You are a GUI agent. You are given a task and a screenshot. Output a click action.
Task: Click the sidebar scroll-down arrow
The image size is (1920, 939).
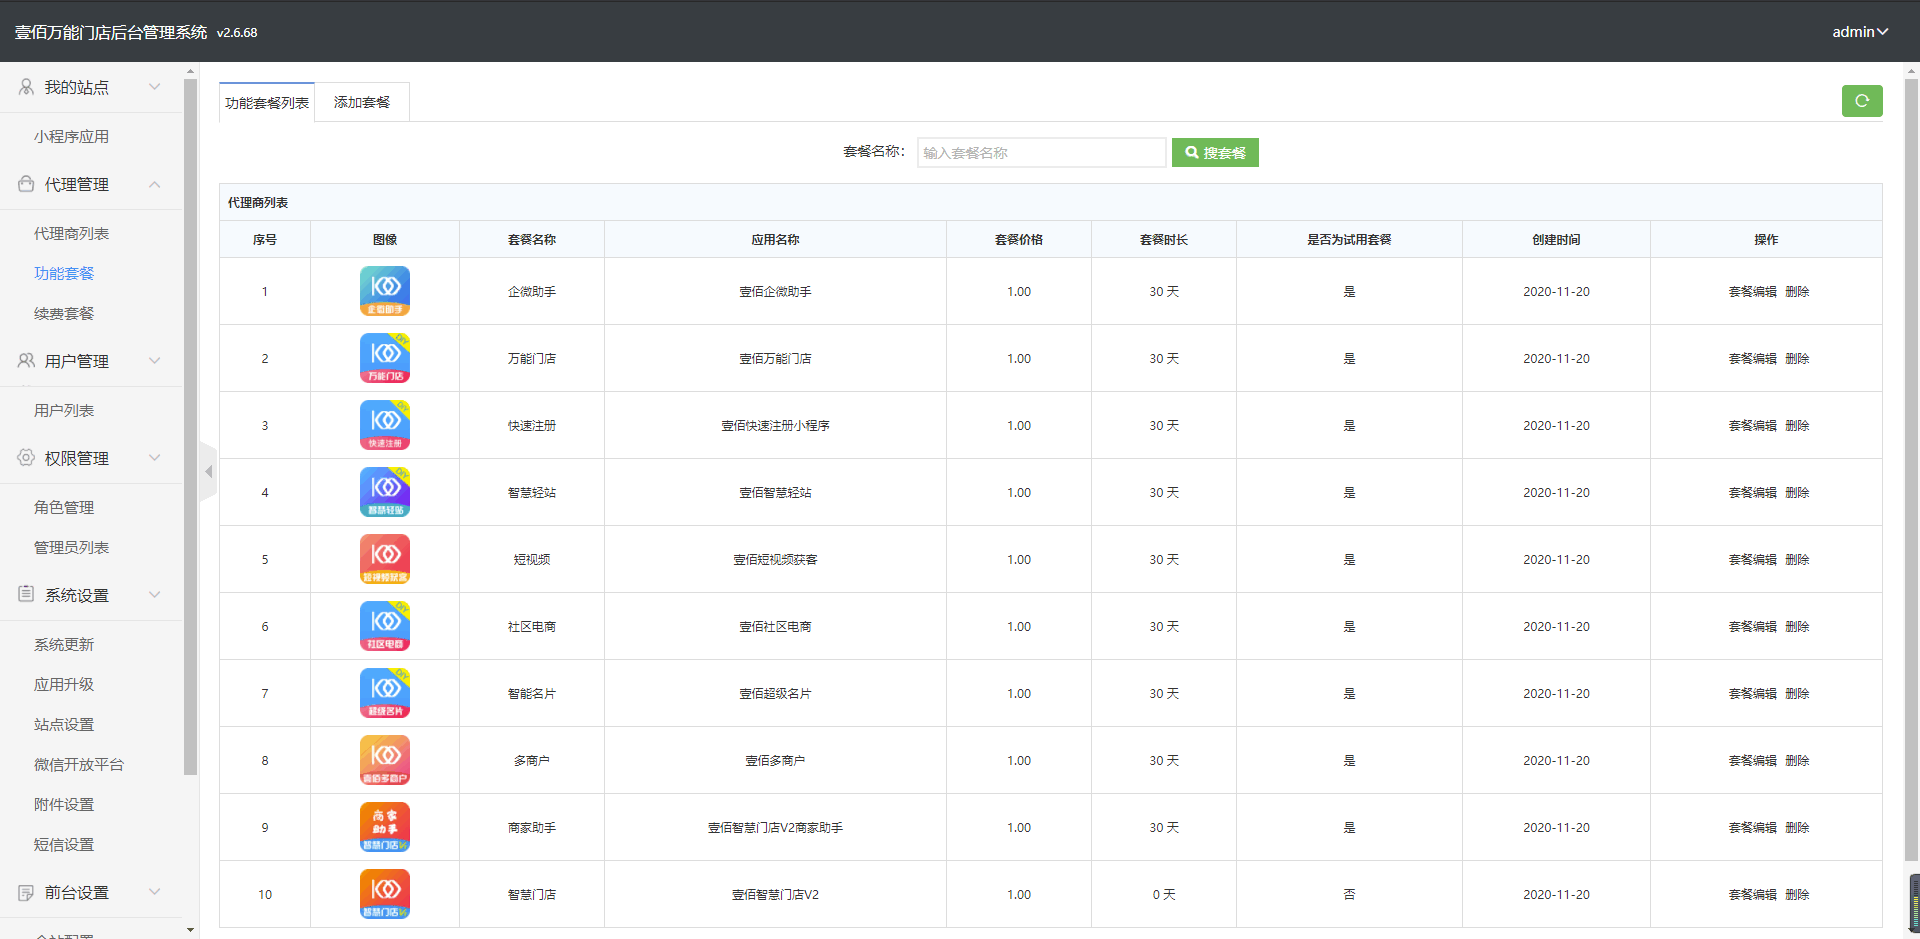pyautogui.click(x=190, y=930)
